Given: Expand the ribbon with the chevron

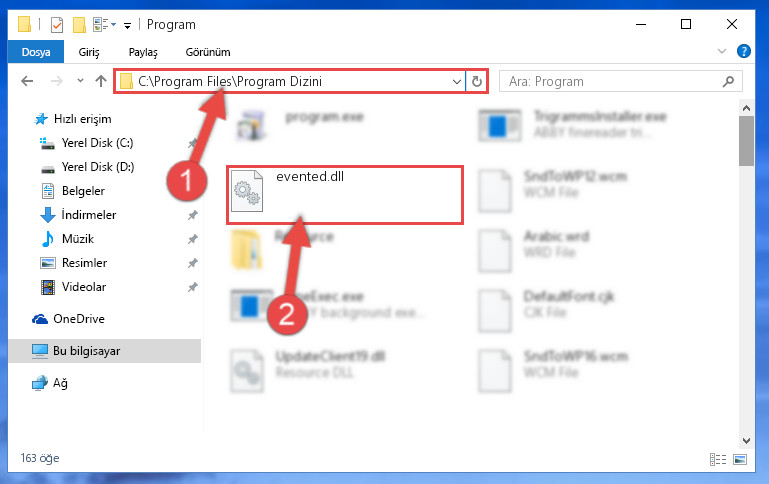Looking at the screenshot, I should coord(721,51).
